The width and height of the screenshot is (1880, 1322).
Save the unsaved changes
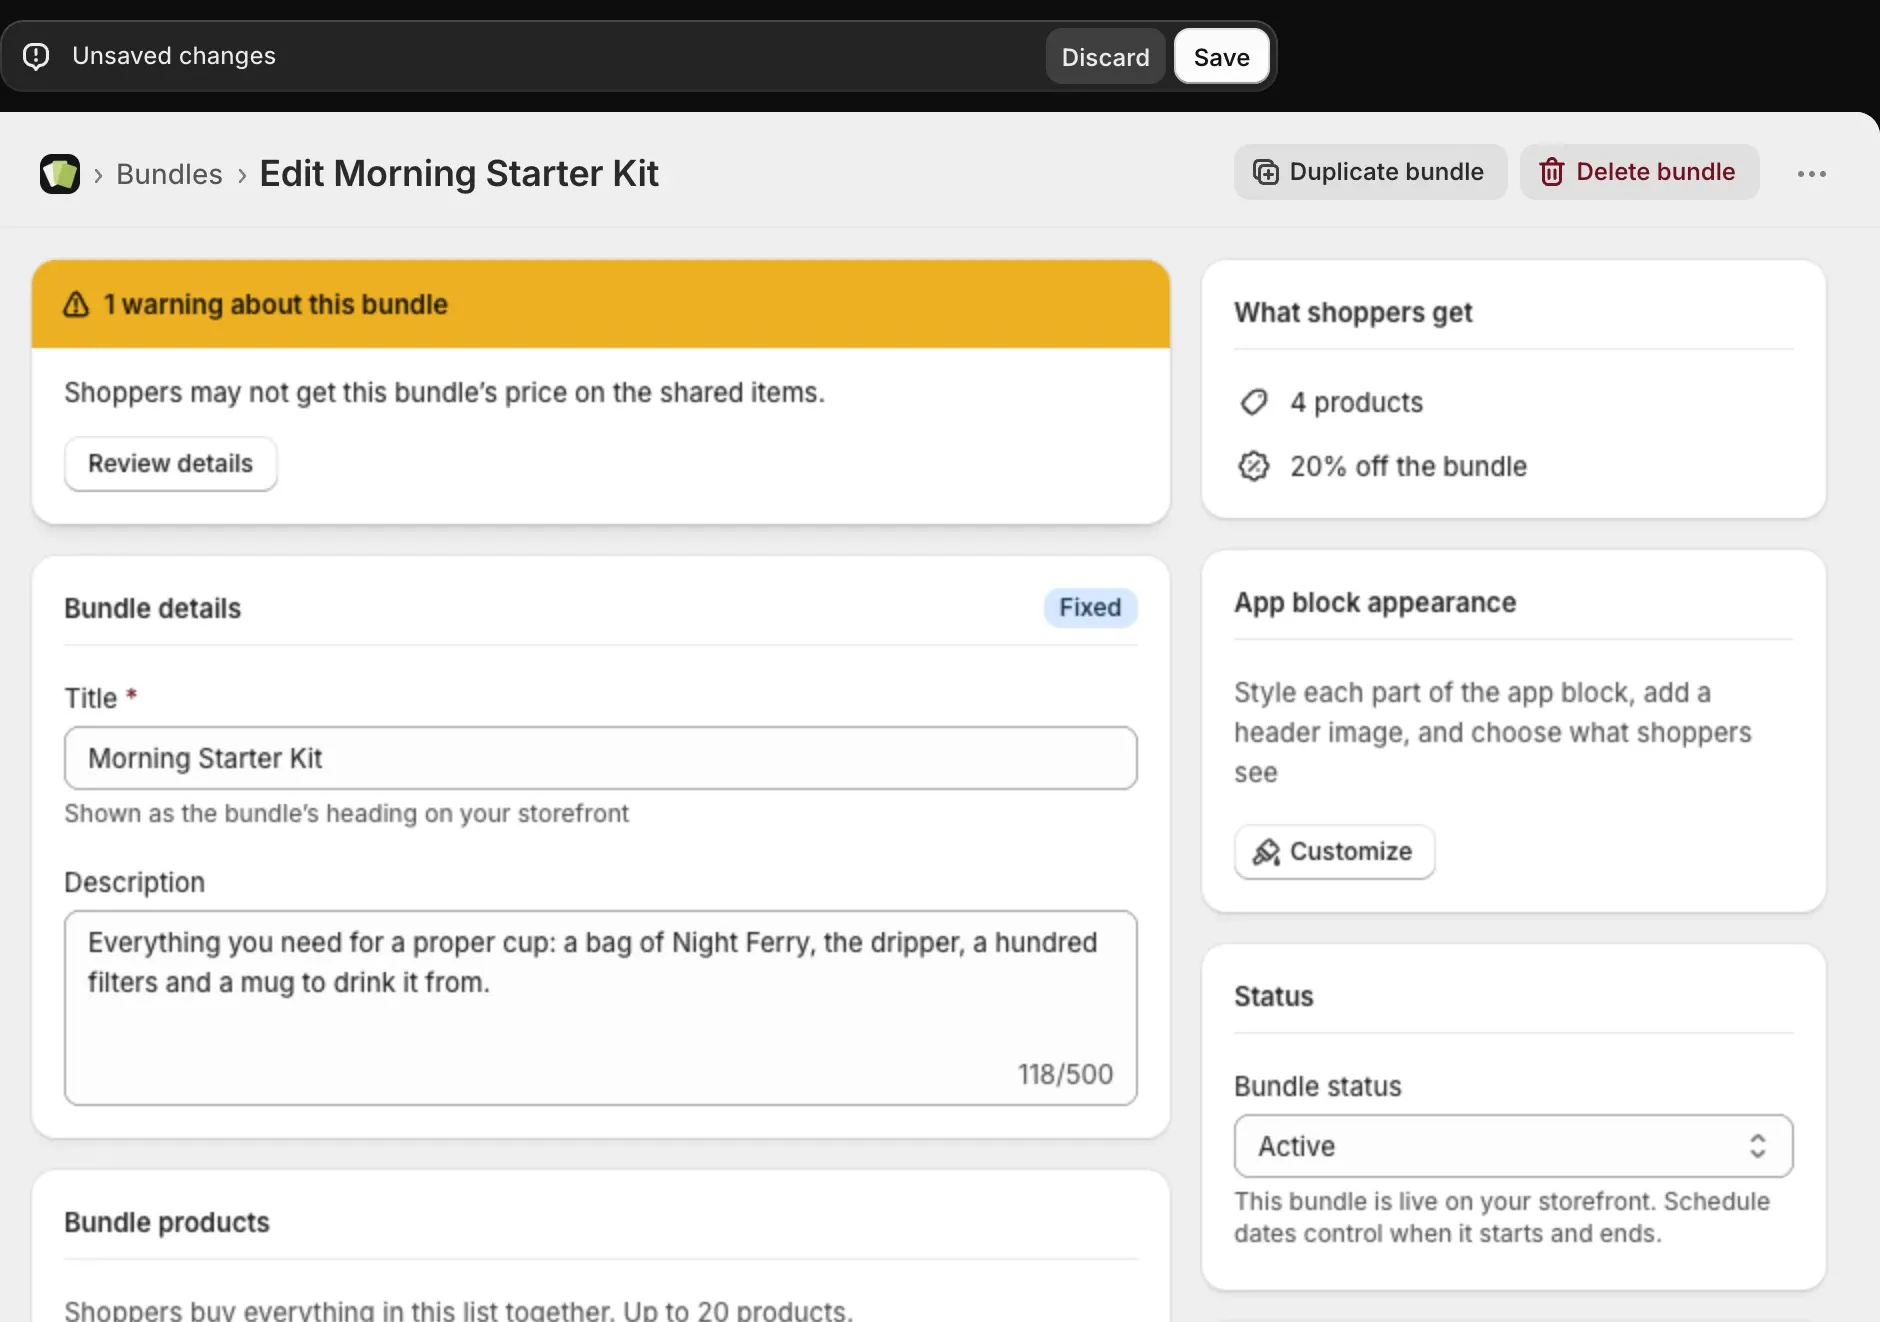click(x=1221, y=57)
